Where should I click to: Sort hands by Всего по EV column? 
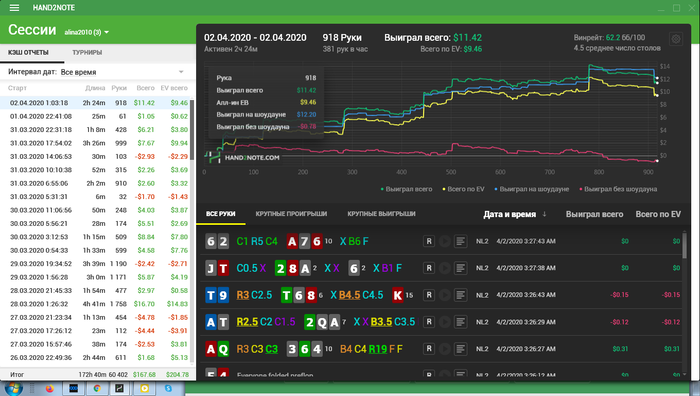coord(658,214)
